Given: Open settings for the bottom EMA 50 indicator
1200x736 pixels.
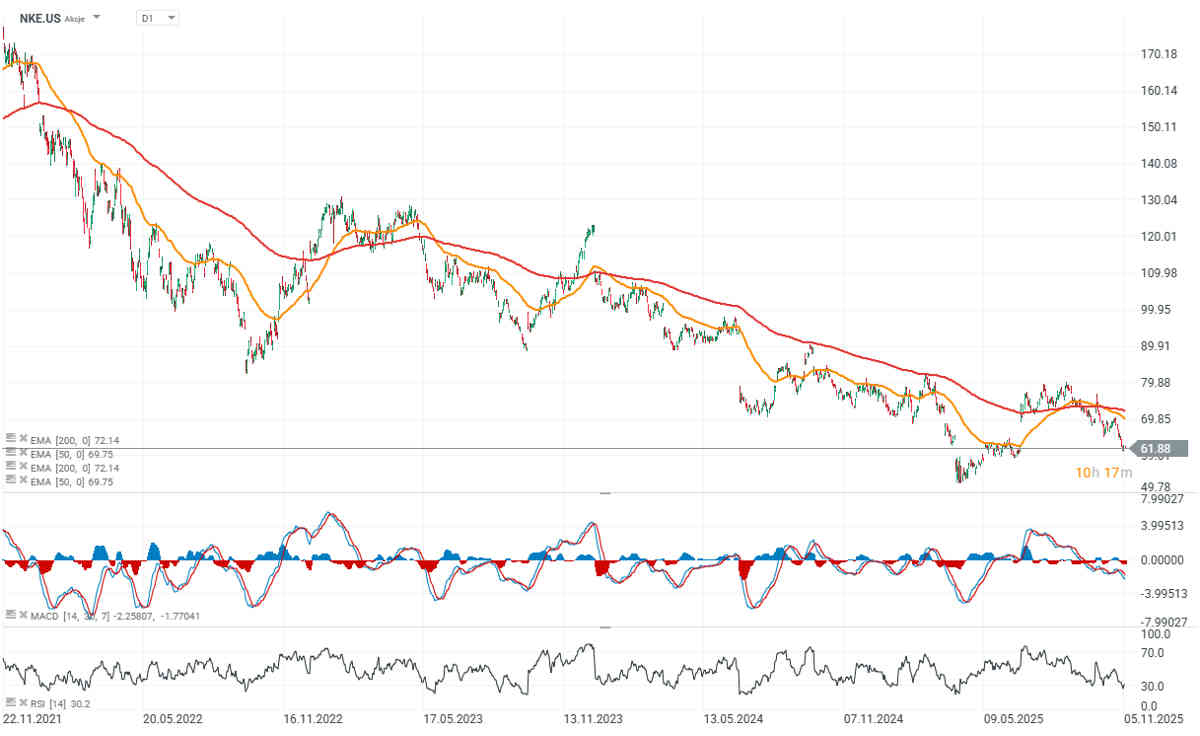Looking at the screenshot, I should [10, 481].
